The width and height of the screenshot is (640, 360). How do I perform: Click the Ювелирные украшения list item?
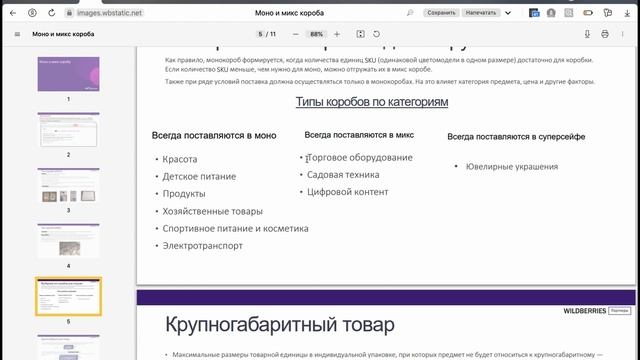512,167
